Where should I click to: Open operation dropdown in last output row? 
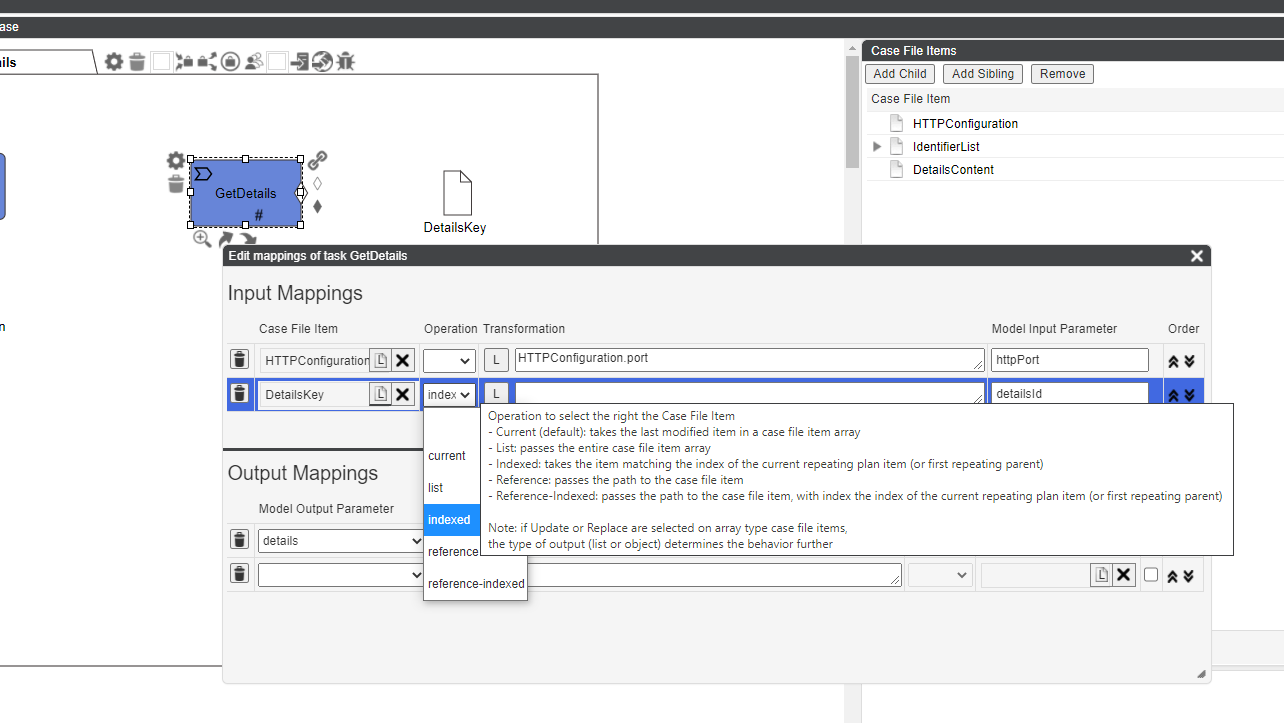(940, 575)
